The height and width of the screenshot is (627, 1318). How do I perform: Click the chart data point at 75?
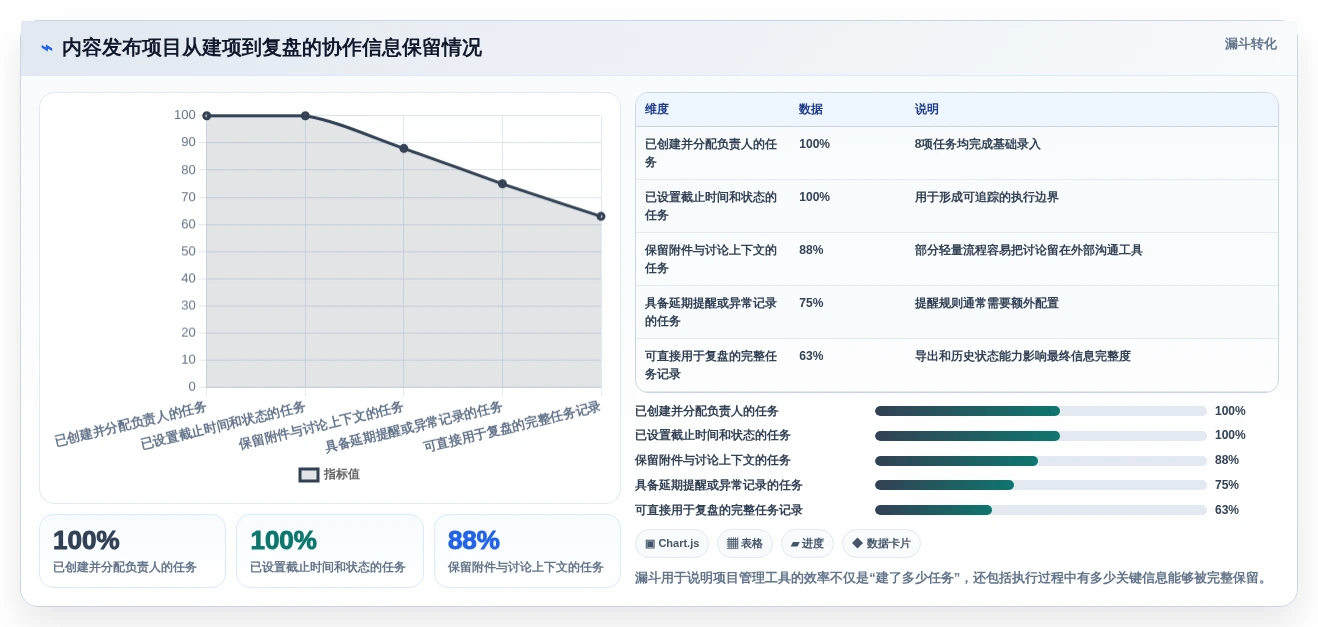(502, 184)
